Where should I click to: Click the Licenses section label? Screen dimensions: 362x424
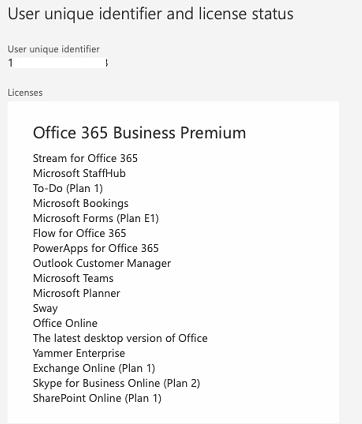coord(25,92)
